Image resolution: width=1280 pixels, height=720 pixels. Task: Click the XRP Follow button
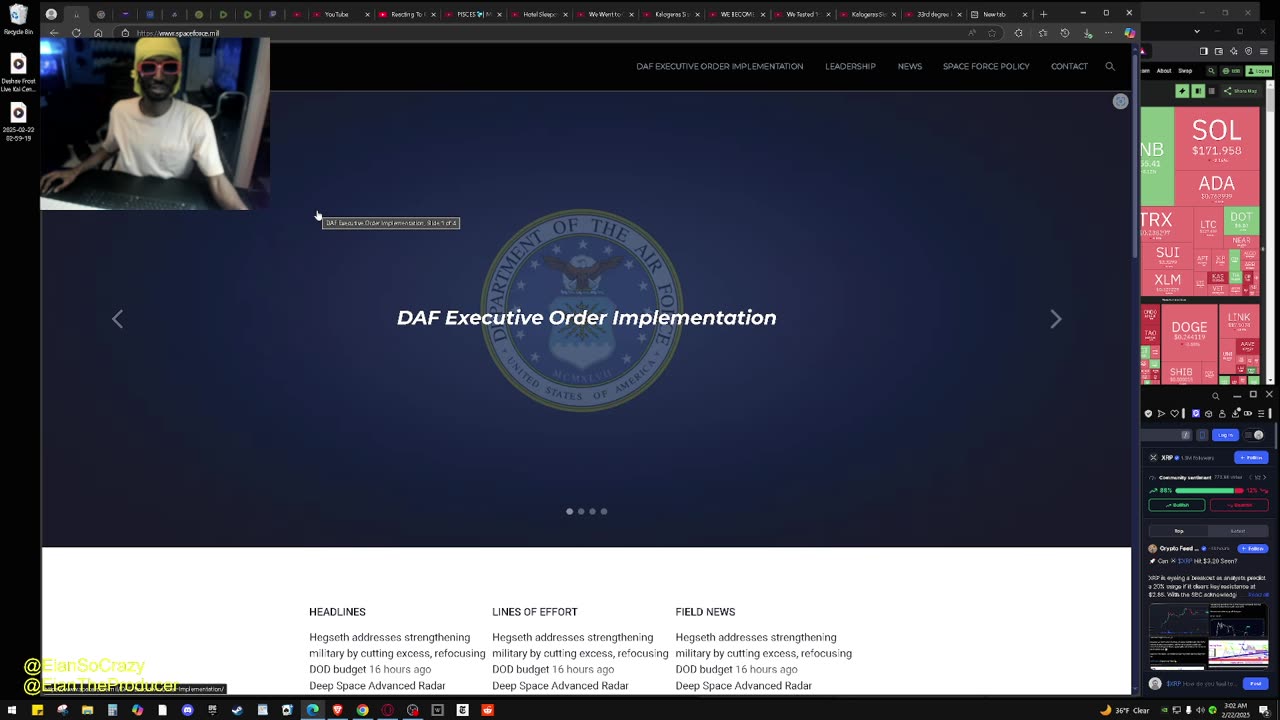[1251, 457]
